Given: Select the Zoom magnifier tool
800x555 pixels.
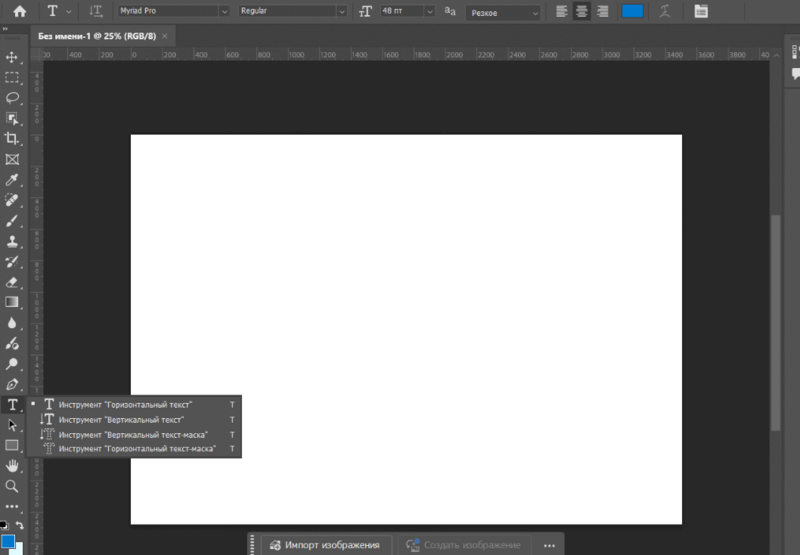Looking at the screenshot, I should [x=12, y=486].
